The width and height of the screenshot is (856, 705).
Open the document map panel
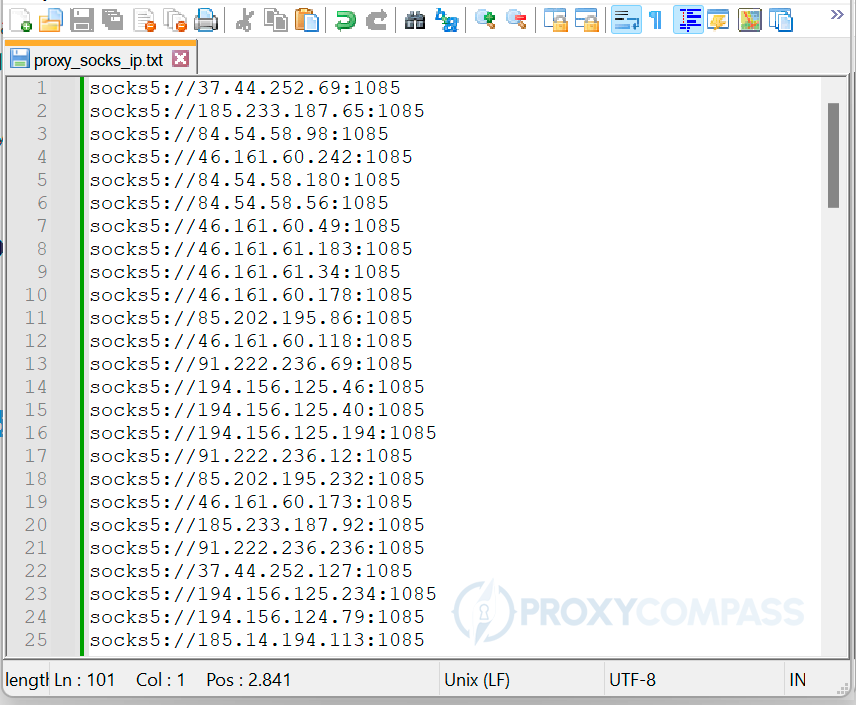[x=750, y=20]
